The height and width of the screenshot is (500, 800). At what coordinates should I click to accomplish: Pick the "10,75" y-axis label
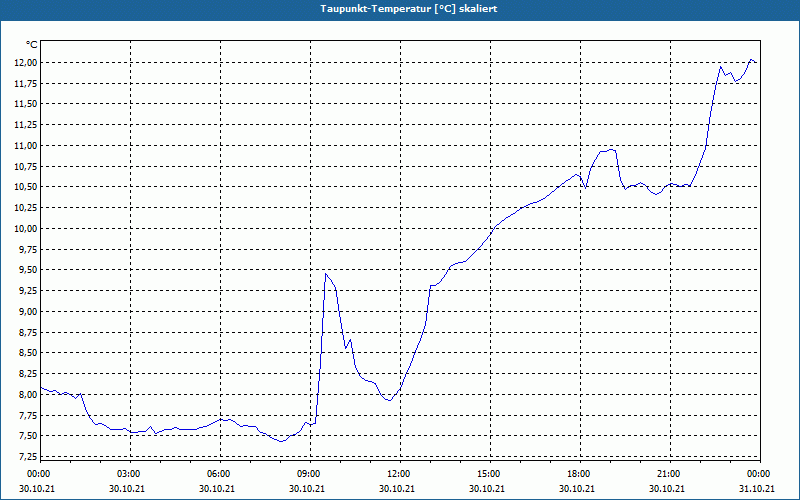[x=27, y=166]
